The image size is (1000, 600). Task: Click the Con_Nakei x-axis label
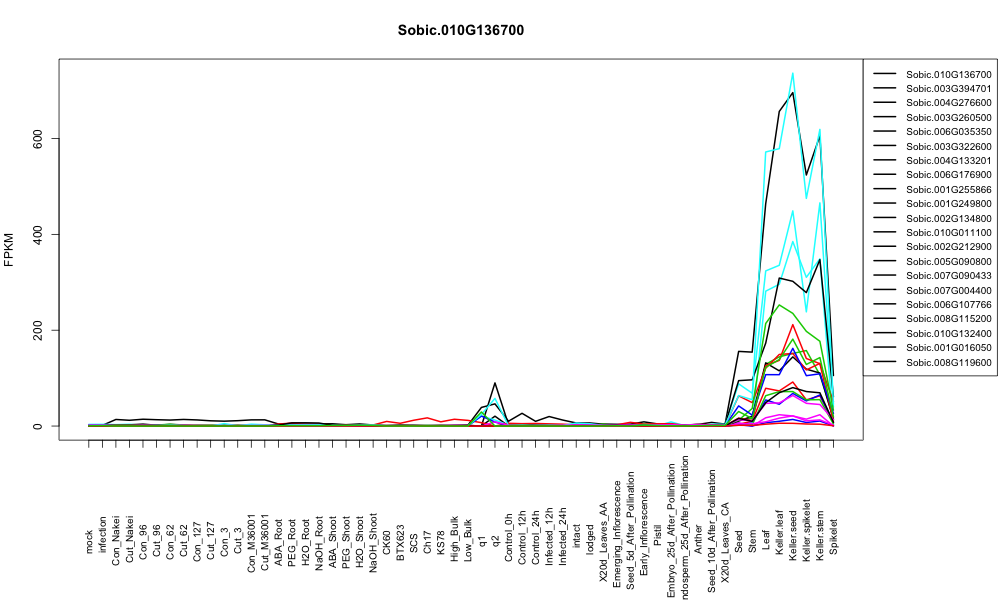116,534
